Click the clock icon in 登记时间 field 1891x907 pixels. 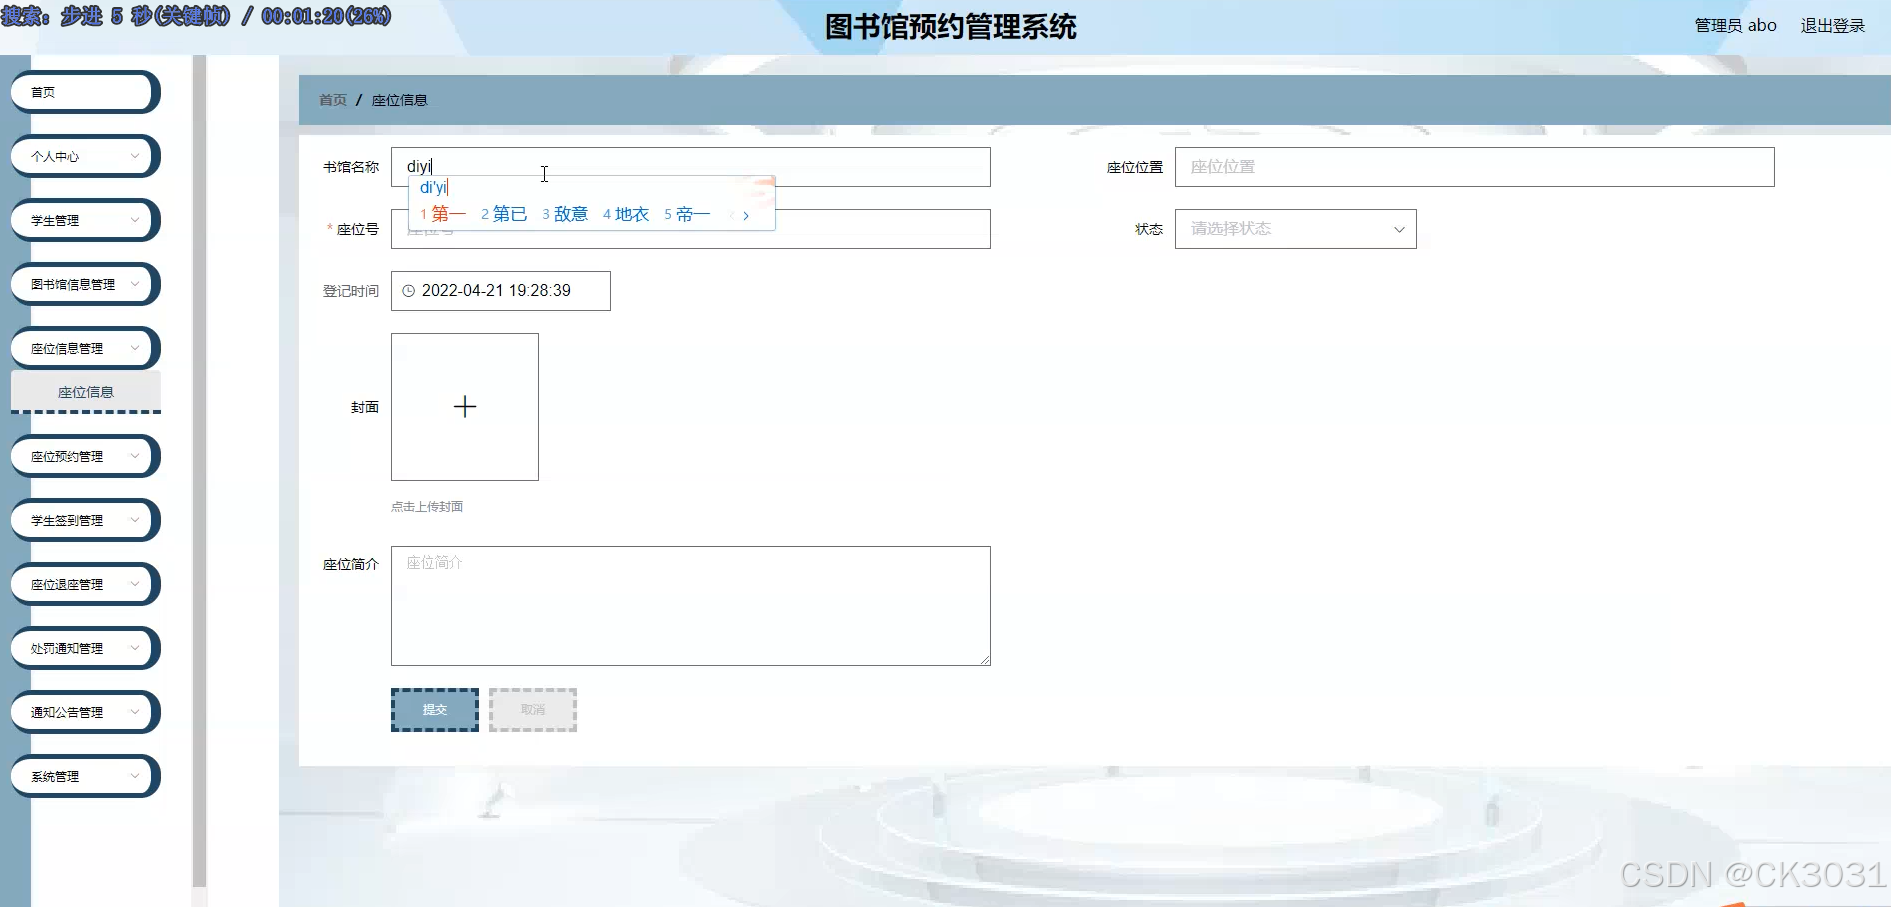[x=408, y=291]
